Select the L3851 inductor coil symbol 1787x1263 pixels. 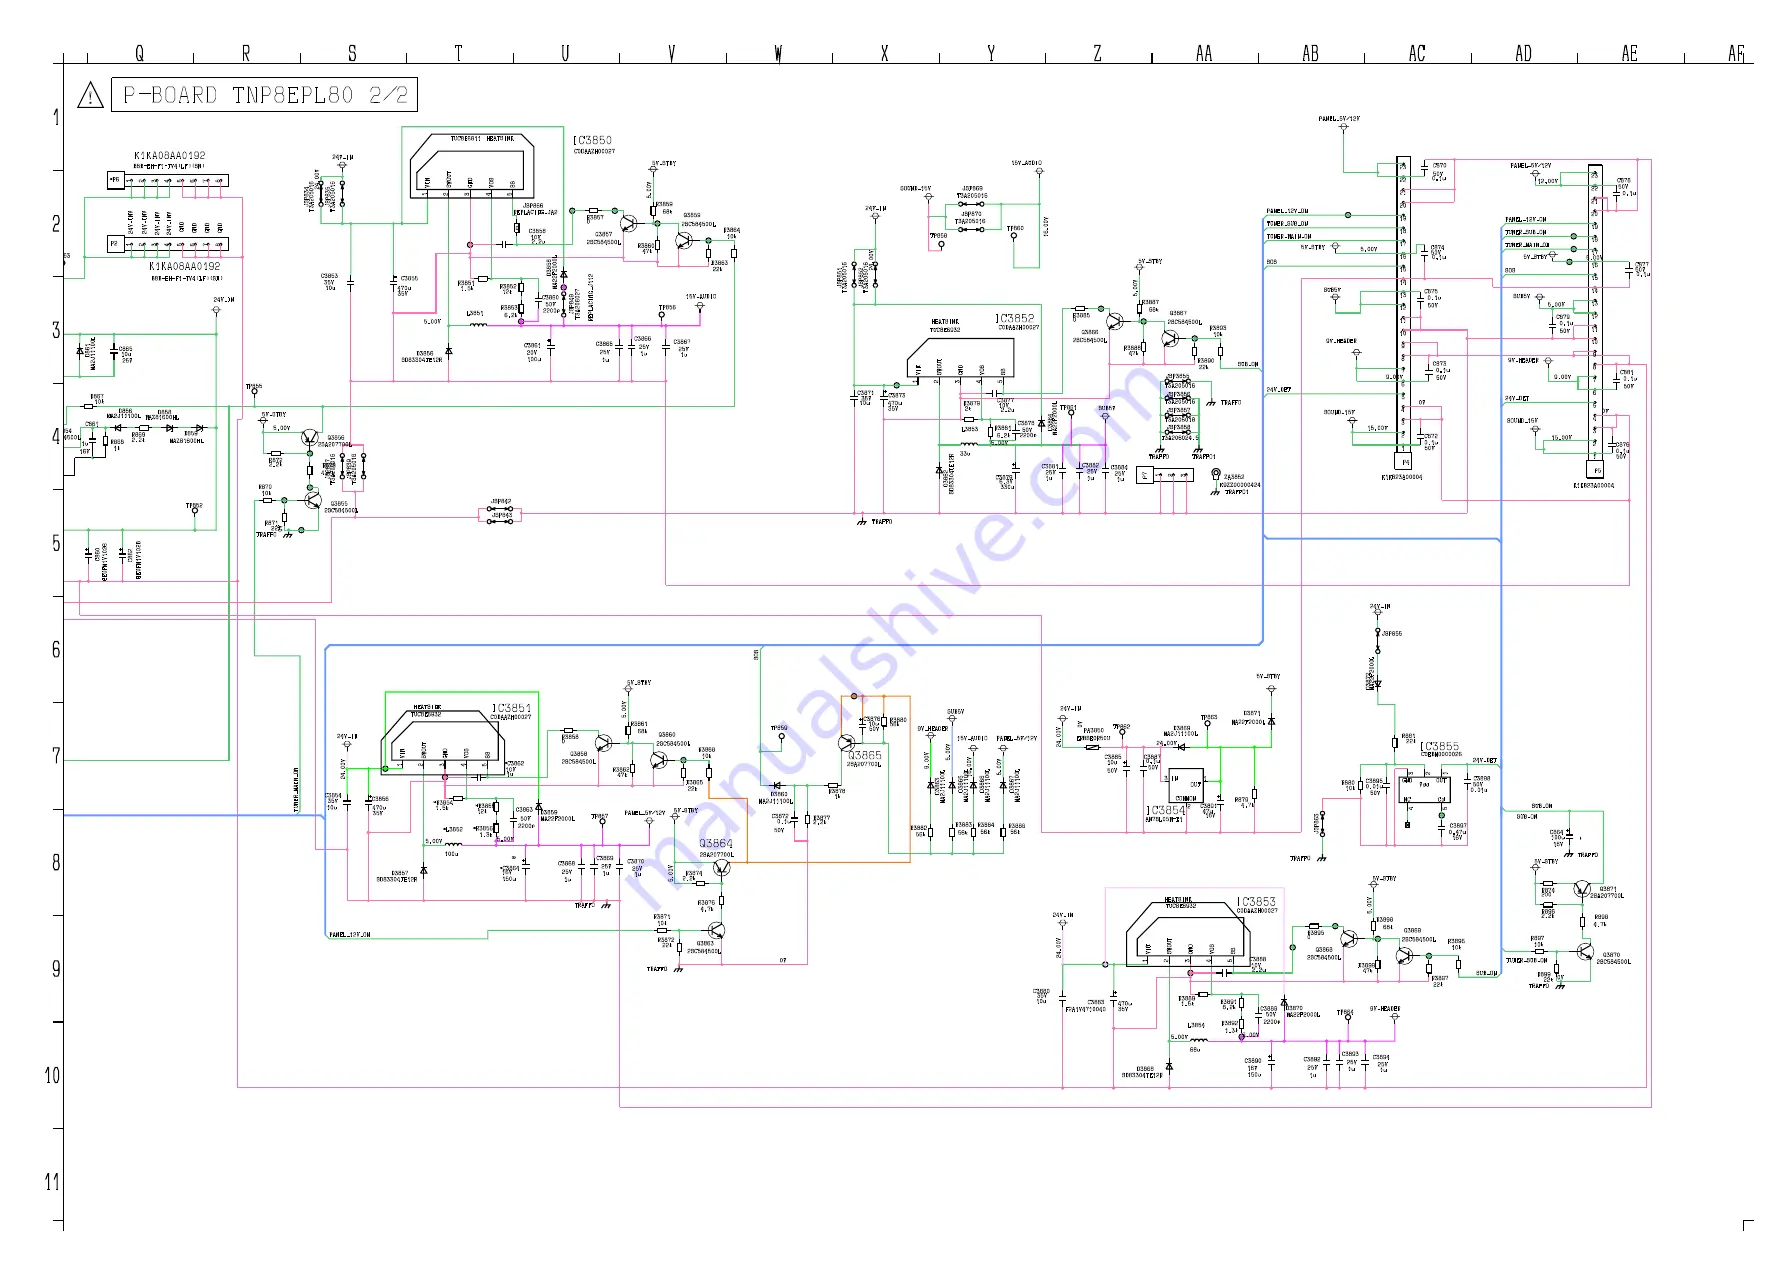point(478,324)
